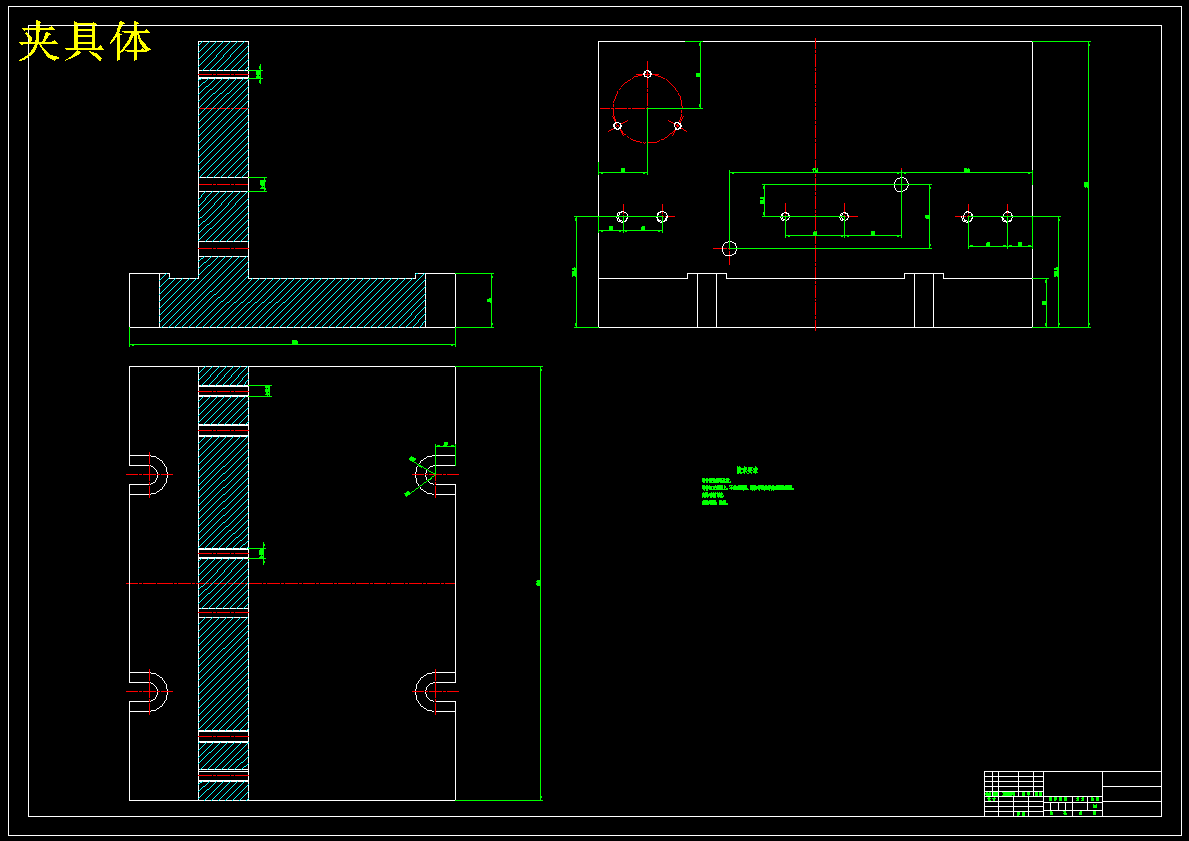Pick the horizontal red centerline across the plan view
The width and height of the screenshot is (1189, 841).
[291, 583]
